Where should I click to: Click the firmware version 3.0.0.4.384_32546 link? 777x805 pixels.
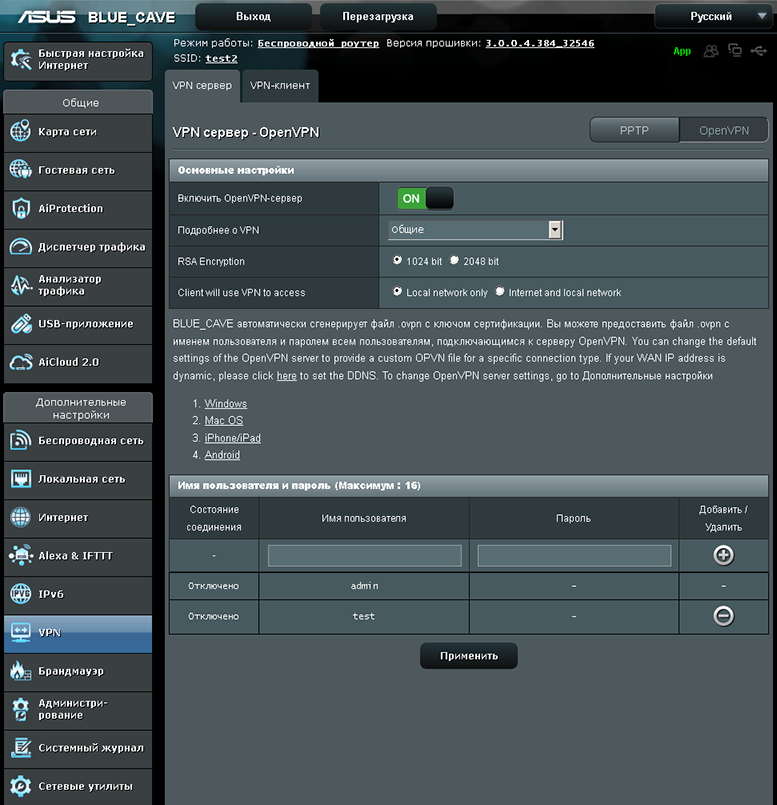pyautogui.click(x=540, y=43)
